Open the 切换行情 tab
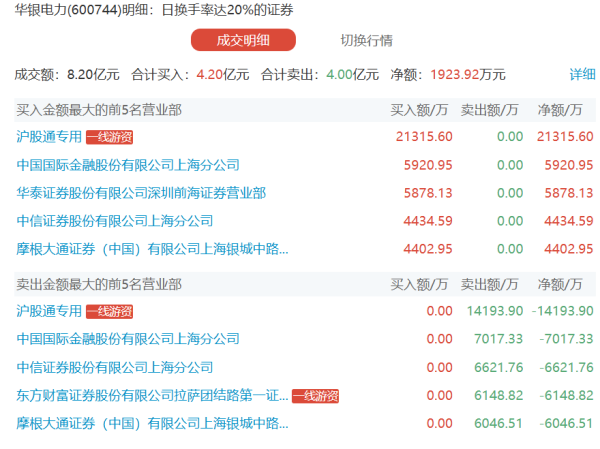 tap(366, 40)
